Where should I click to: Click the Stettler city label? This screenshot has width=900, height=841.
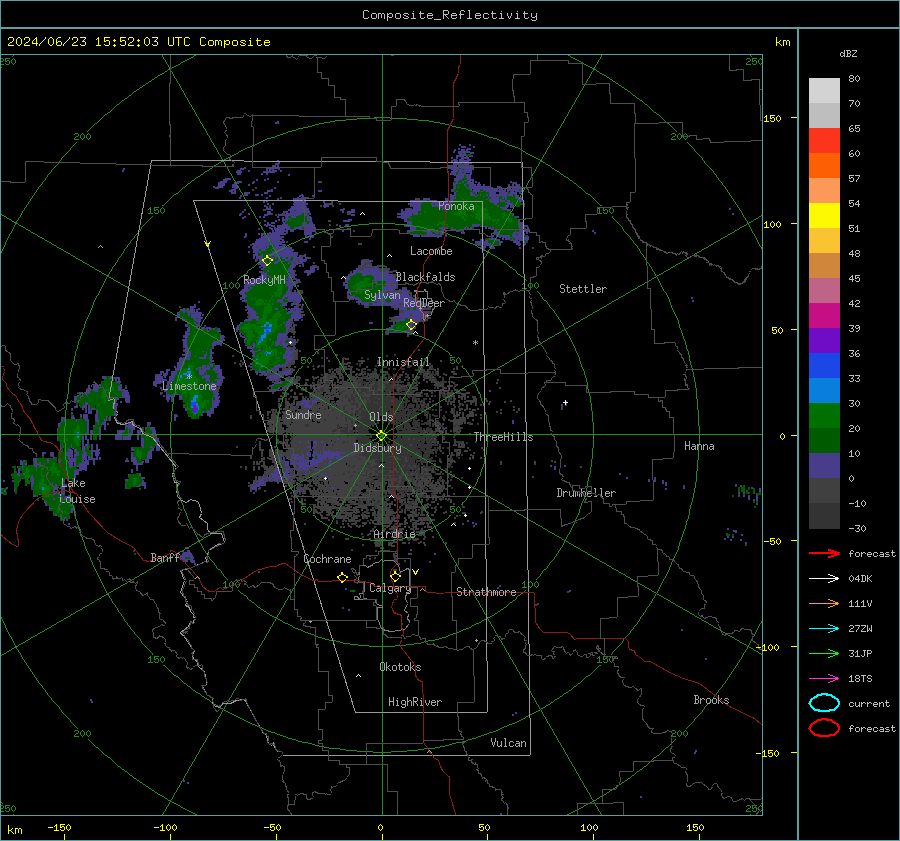coord(583,289)
